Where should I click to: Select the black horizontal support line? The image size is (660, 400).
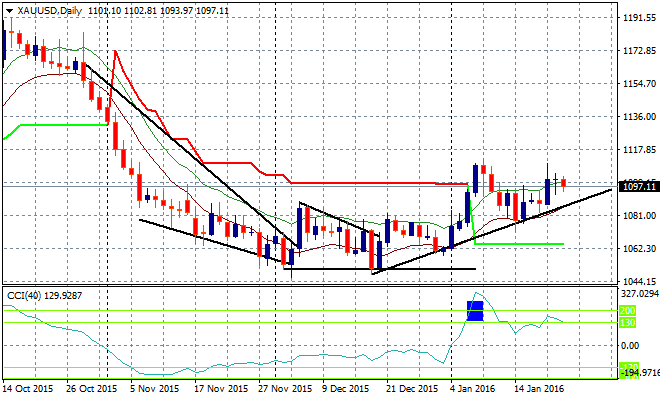click(x=380, y=269)
